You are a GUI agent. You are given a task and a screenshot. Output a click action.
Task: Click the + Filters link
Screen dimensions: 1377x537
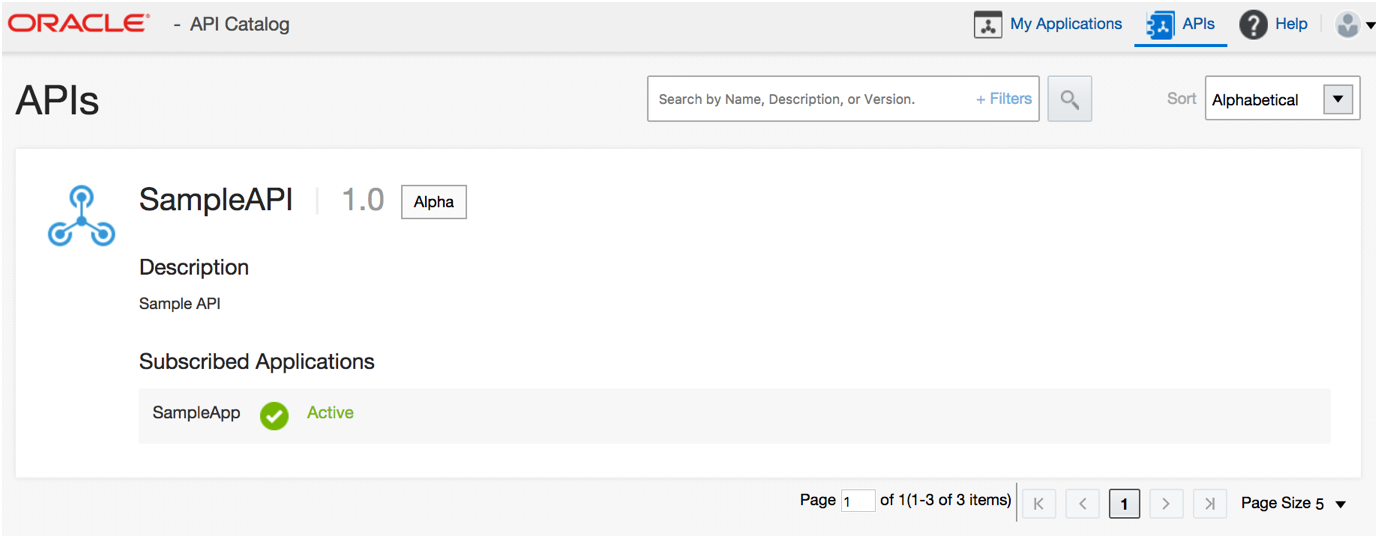(1004, 99)
